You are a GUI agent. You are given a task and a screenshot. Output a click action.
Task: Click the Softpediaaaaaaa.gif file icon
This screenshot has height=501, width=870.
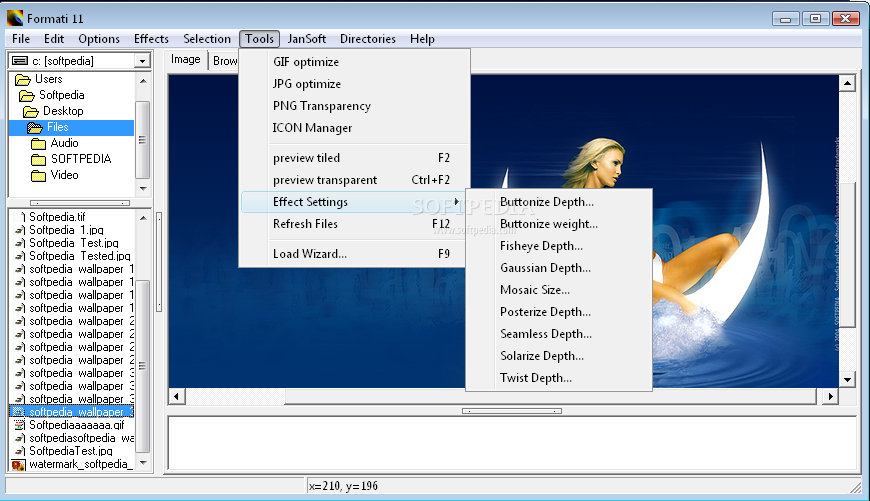click(x=19, y=426)
